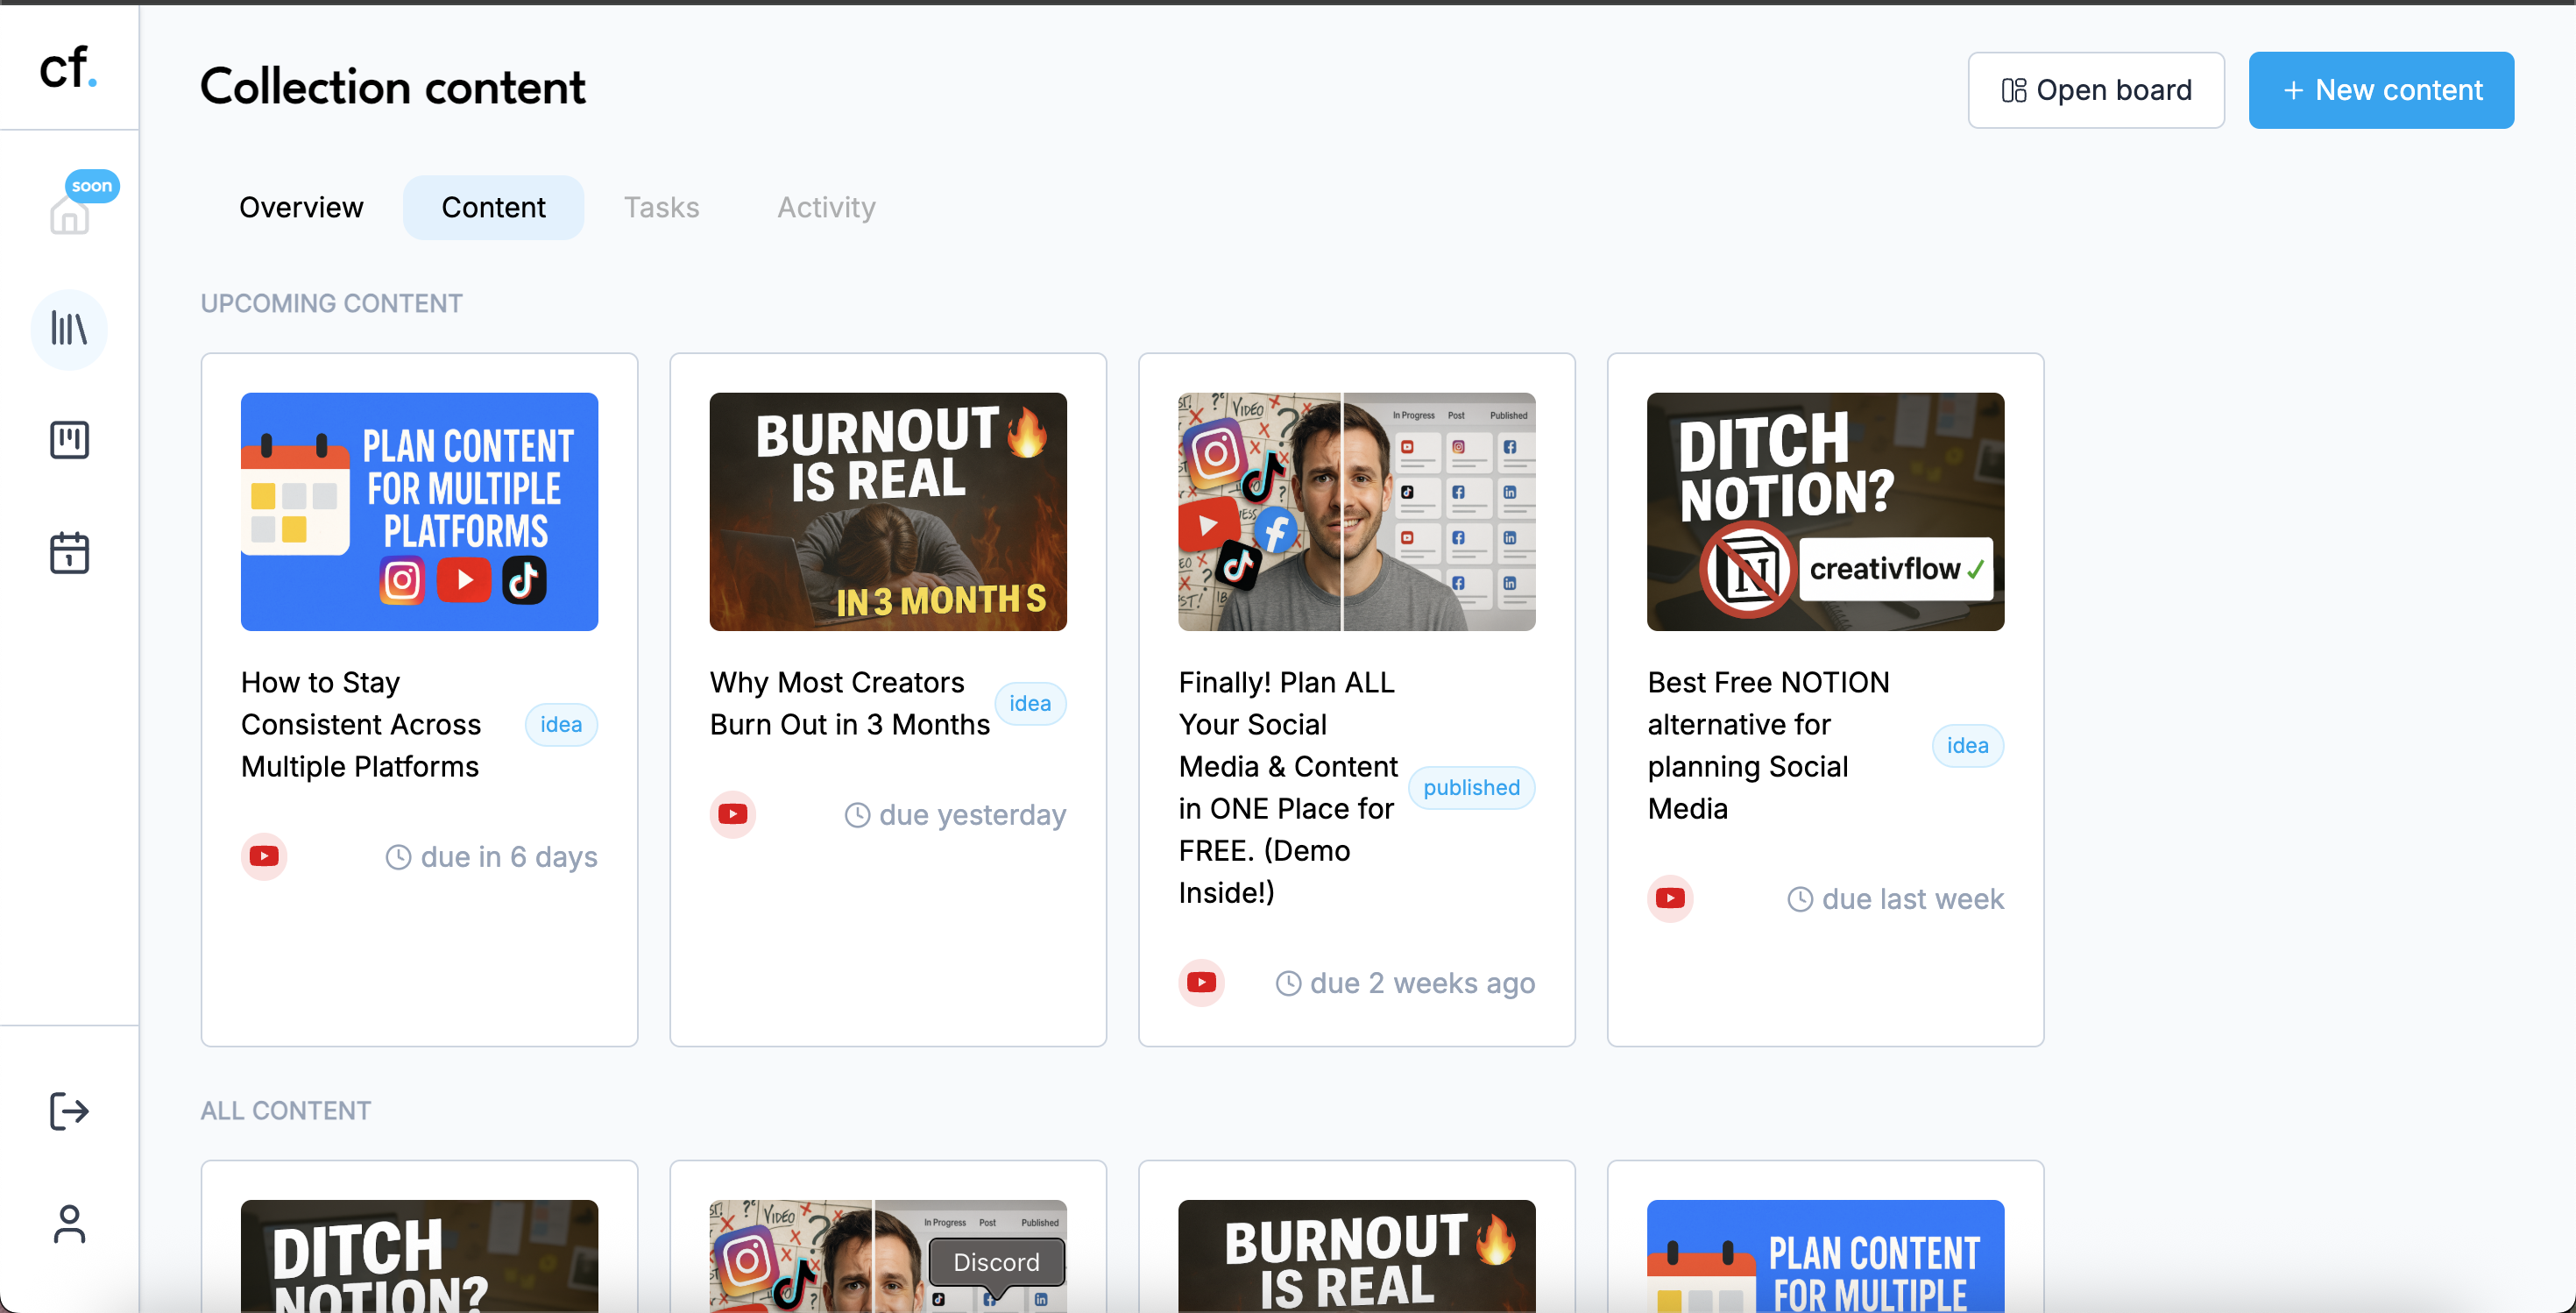Click idea badge on NOTION alternative card
This screenshot has height=1313, width=2576.
[x=1967, y=745]
